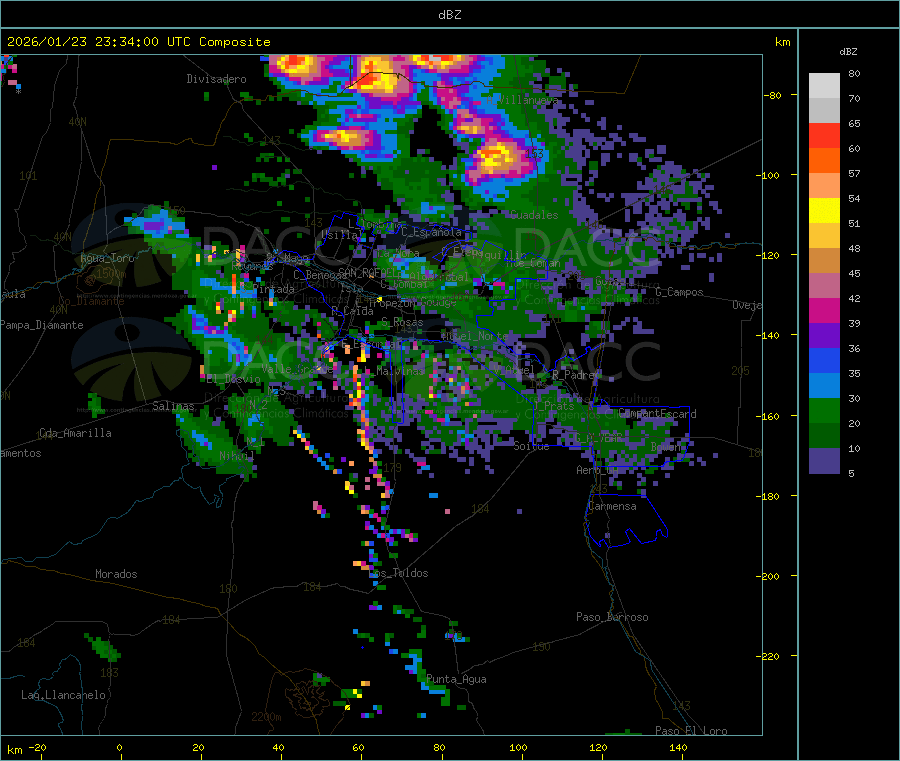
Task: Click the 2200m elevation label near the bottom
Action: [x=266, y=717]
